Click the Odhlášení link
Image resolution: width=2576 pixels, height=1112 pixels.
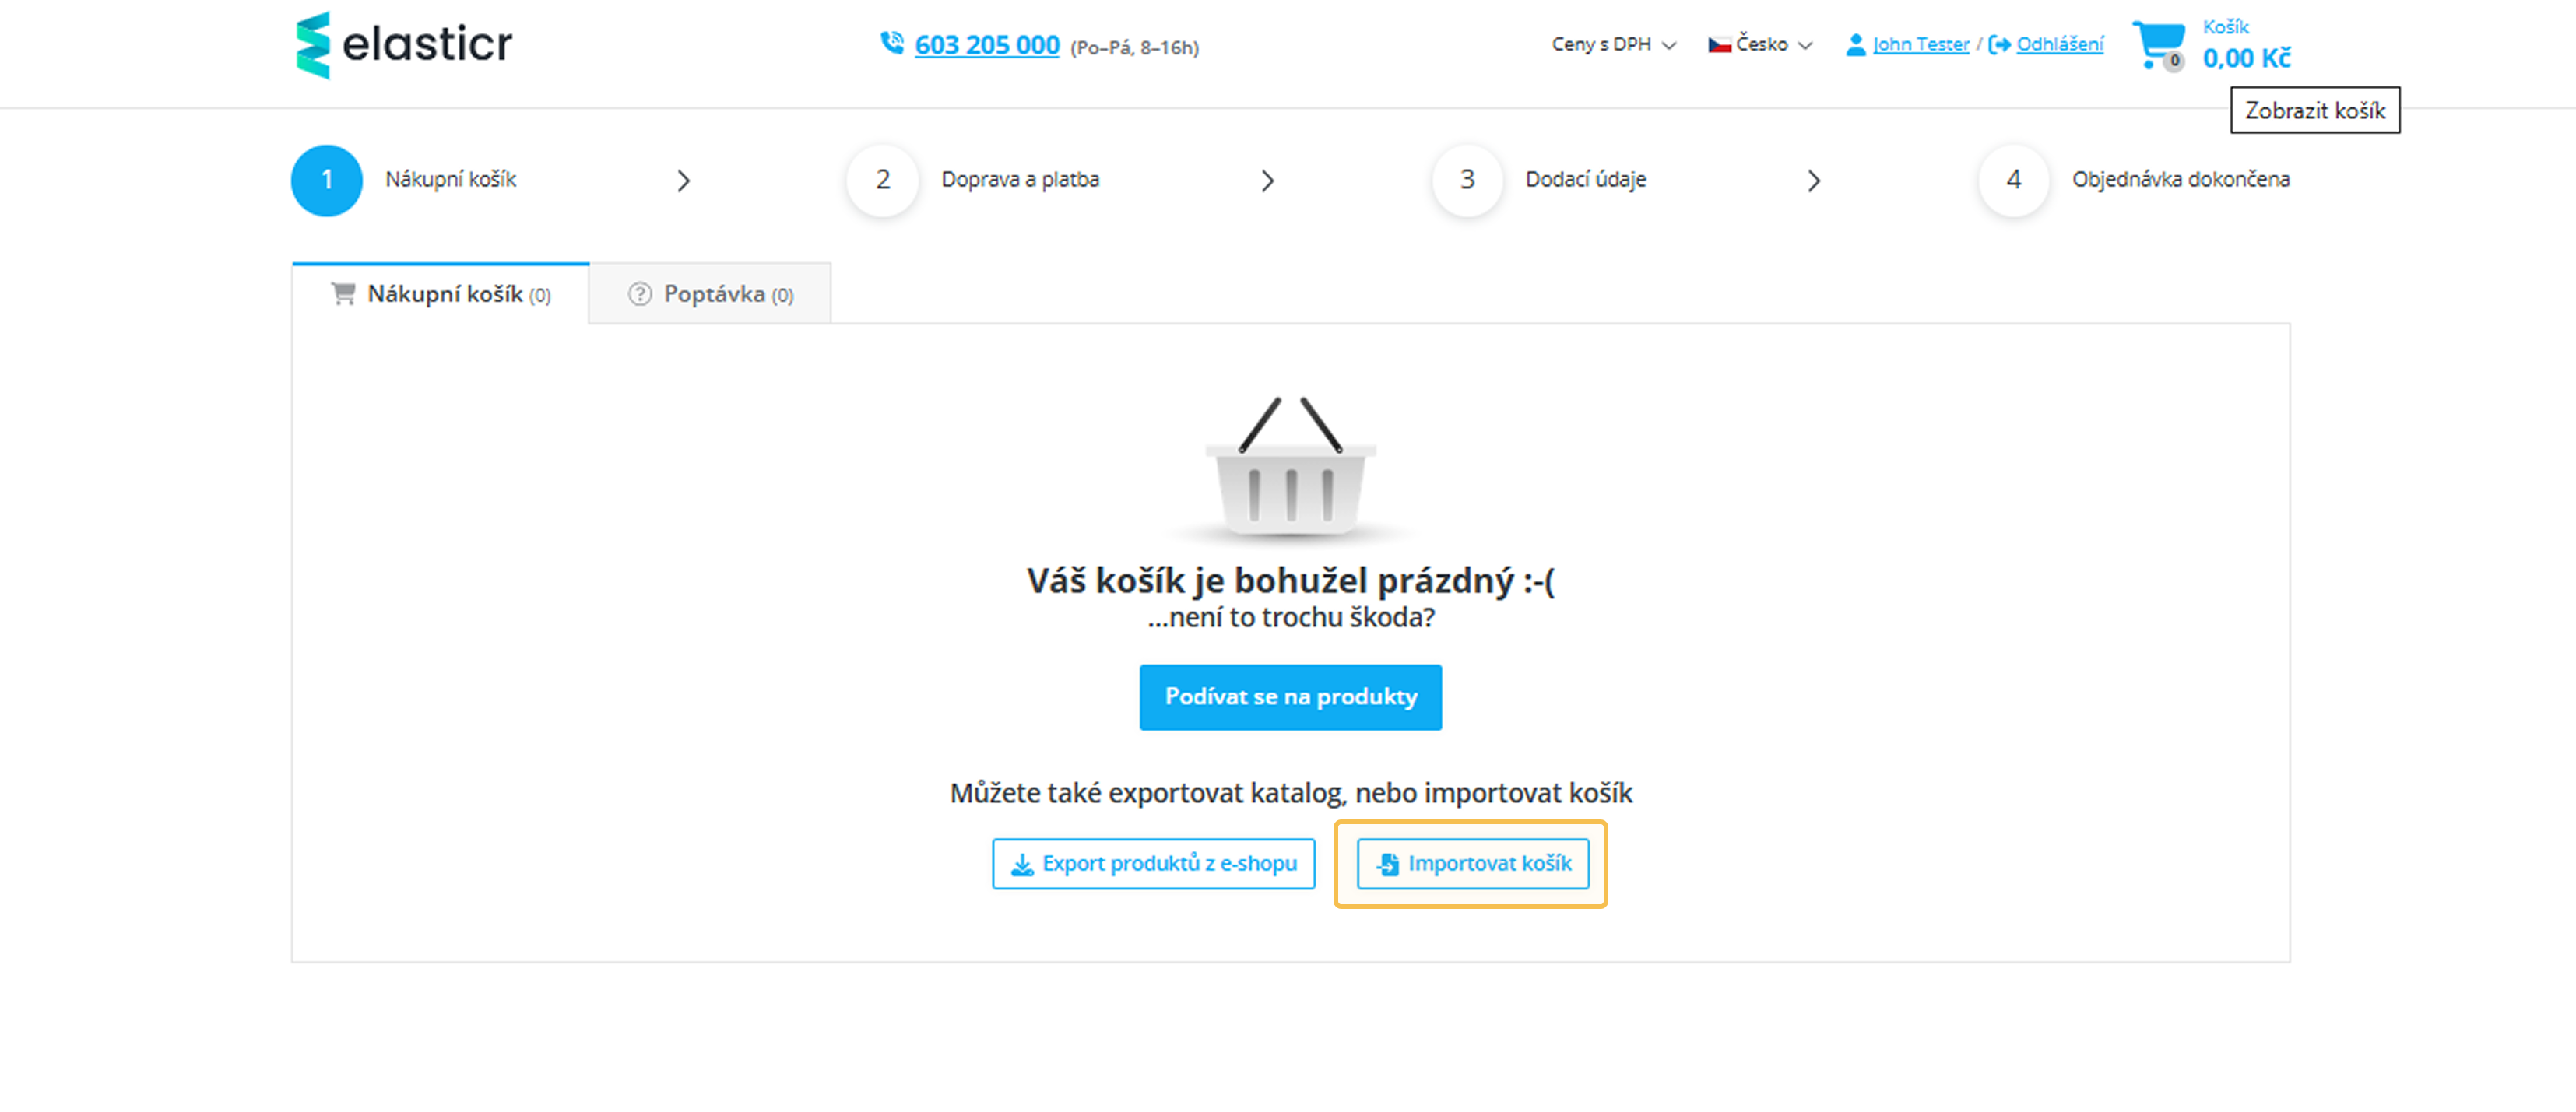pyautogui.click(x=2060, y=45)
